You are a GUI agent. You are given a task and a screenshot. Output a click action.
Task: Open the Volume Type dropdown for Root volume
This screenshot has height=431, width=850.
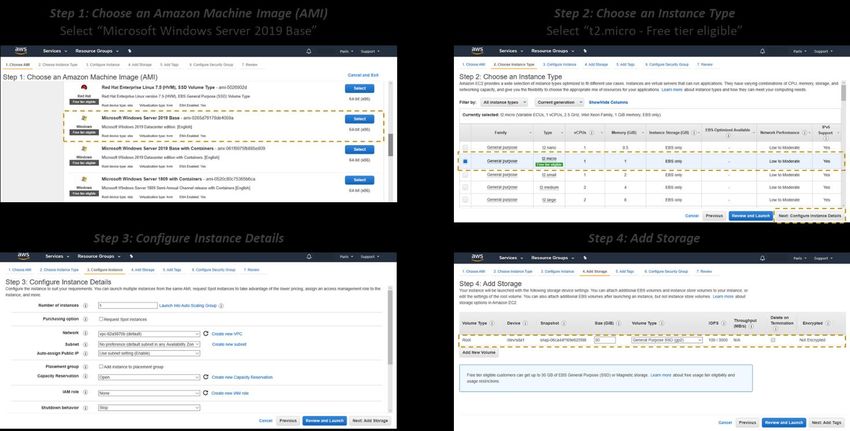(667, 340)
